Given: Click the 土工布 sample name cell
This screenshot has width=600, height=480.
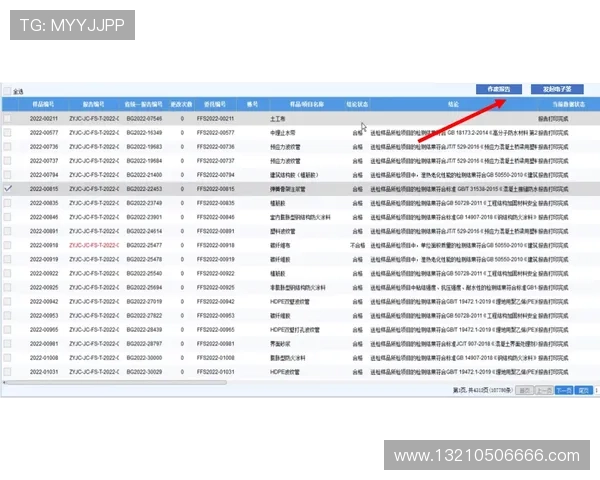Looking at the screenshot, I should tap(277, 119).
